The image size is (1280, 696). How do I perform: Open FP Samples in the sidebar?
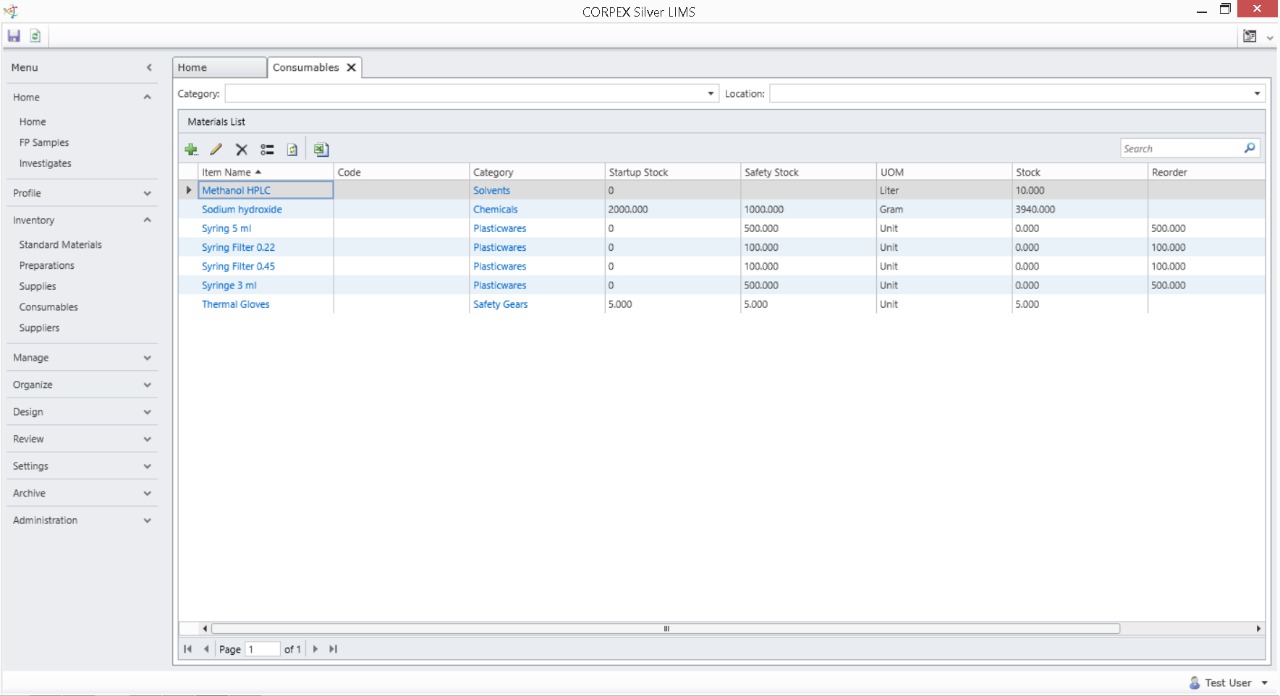click(44, 143)
